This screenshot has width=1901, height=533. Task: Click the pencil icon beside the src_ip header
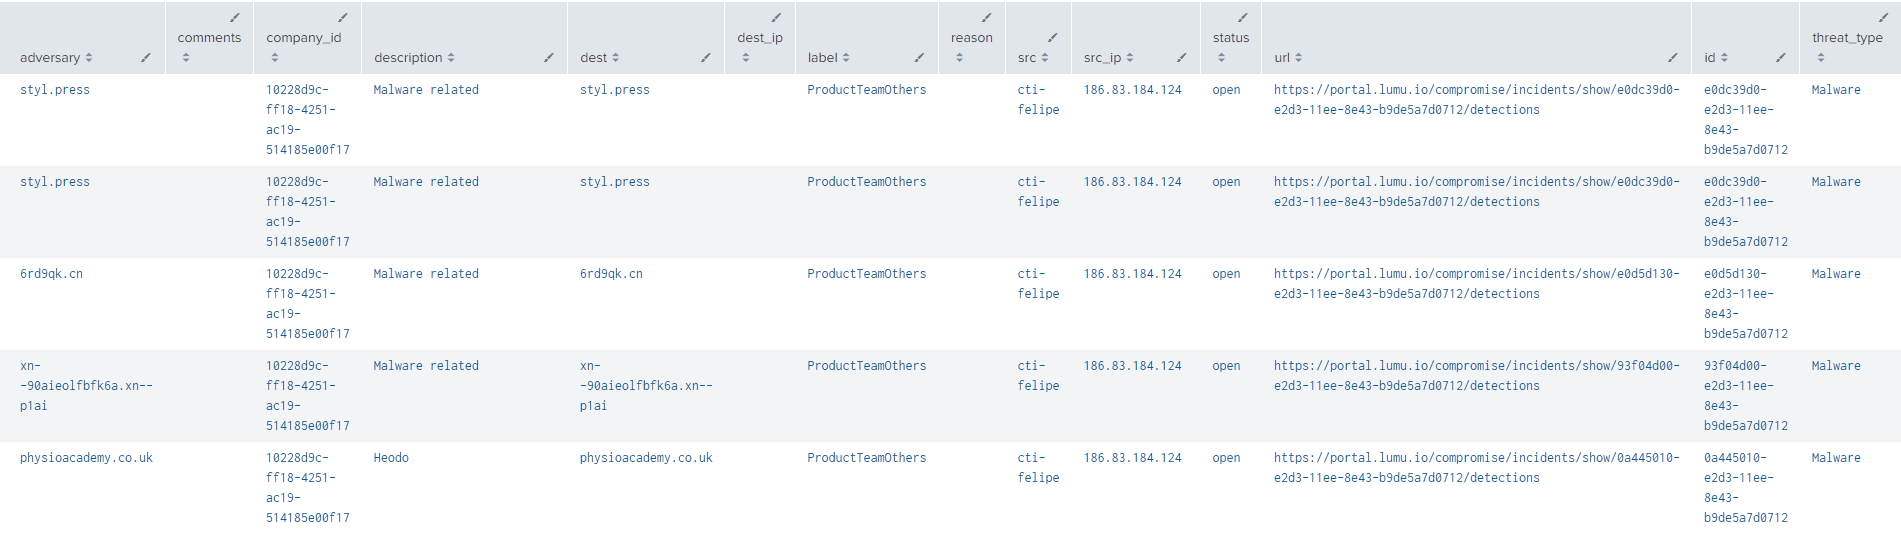click(x=1181, y=58)
